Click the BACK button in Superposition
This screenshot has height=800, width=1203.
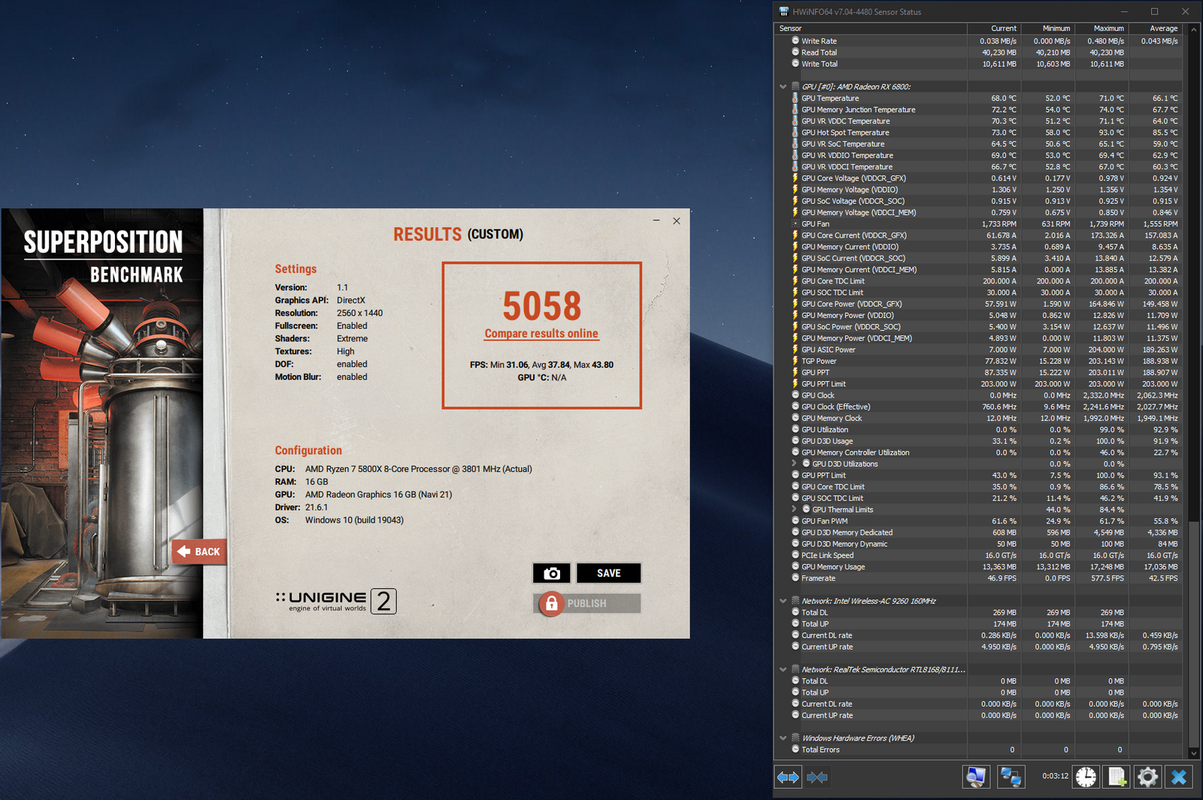pyautogui.click(x=199, y=551)
